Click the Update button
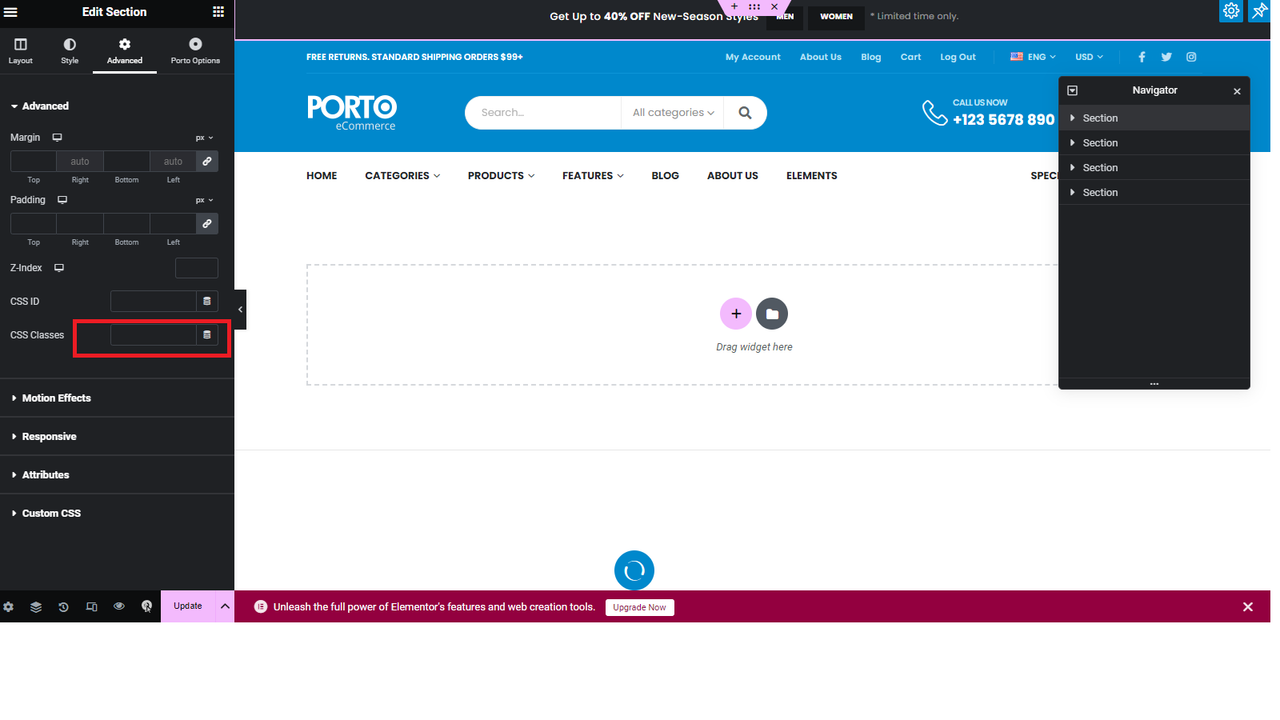The width and height of the screenshot is (1280, 720). pos(188,606)
